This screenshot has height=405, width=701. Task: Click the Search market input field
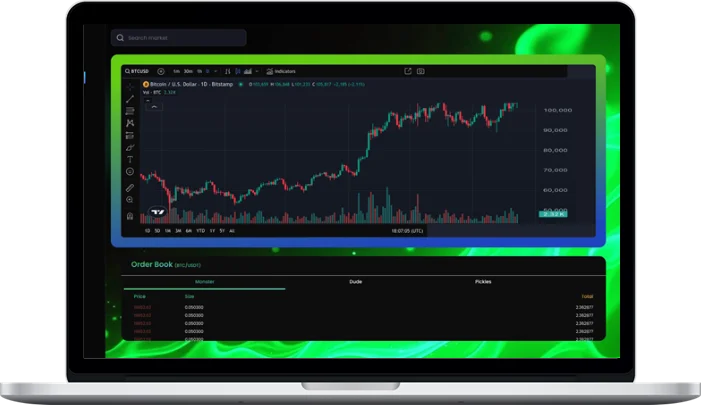(x=180, y=38)
